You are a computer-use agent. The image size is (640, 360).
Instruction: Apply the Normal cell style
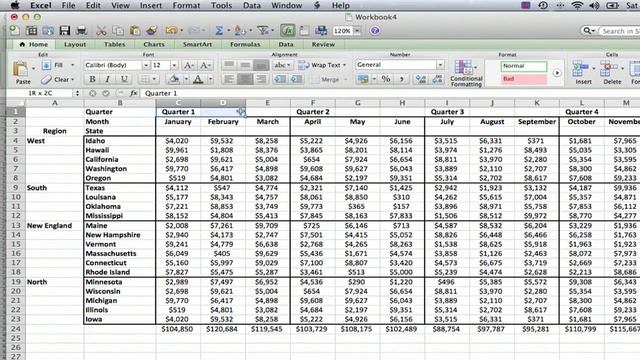pos(524,66)
